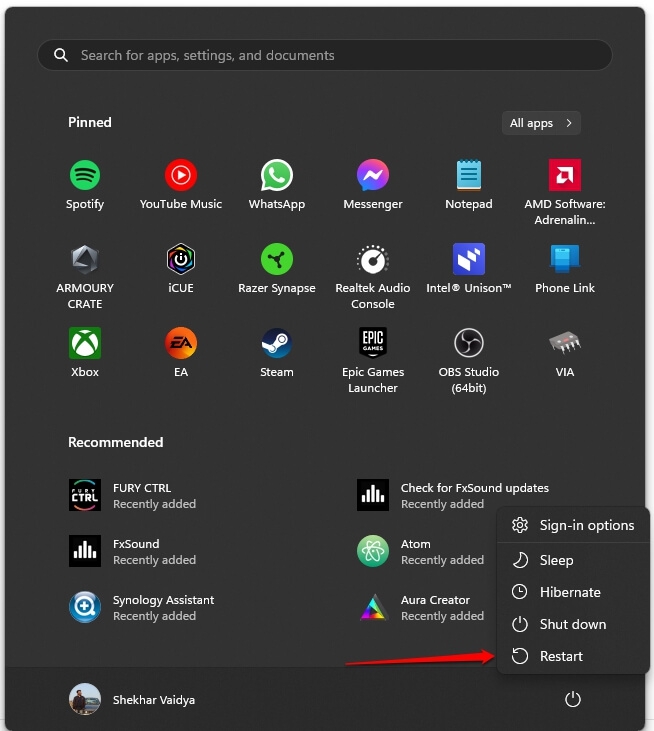Open WhatsApp pinned app icon
The image size is (654, 731).
(x=277, y=176)
